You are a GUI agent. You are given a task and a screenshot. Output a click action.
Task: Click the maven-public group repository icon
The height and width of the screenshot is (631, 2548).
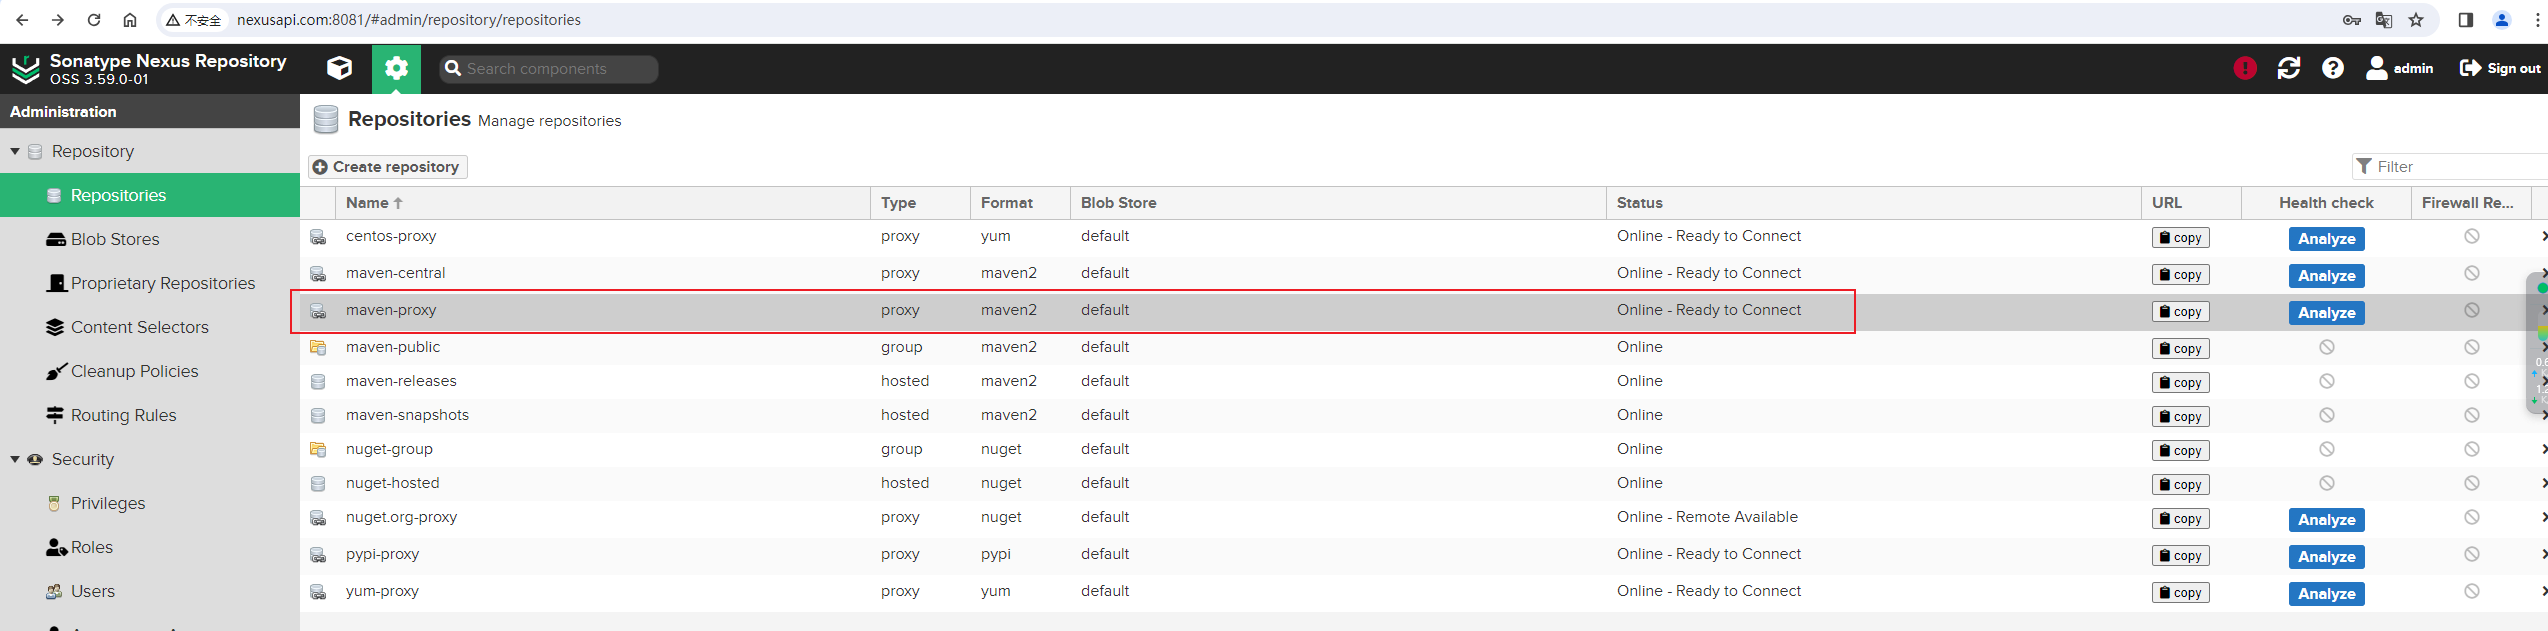point(318,347)
